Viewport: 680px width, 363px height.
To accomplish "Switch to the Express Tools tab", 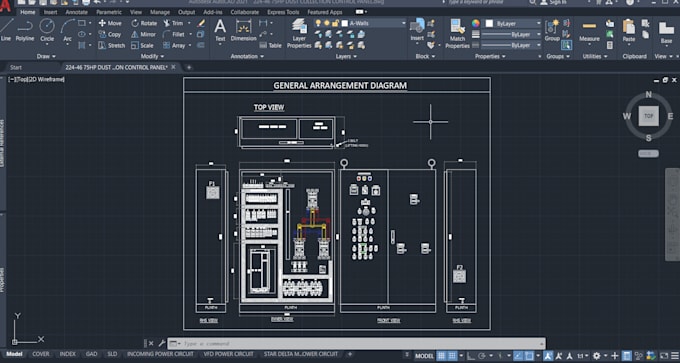I will tap(283, 12).
